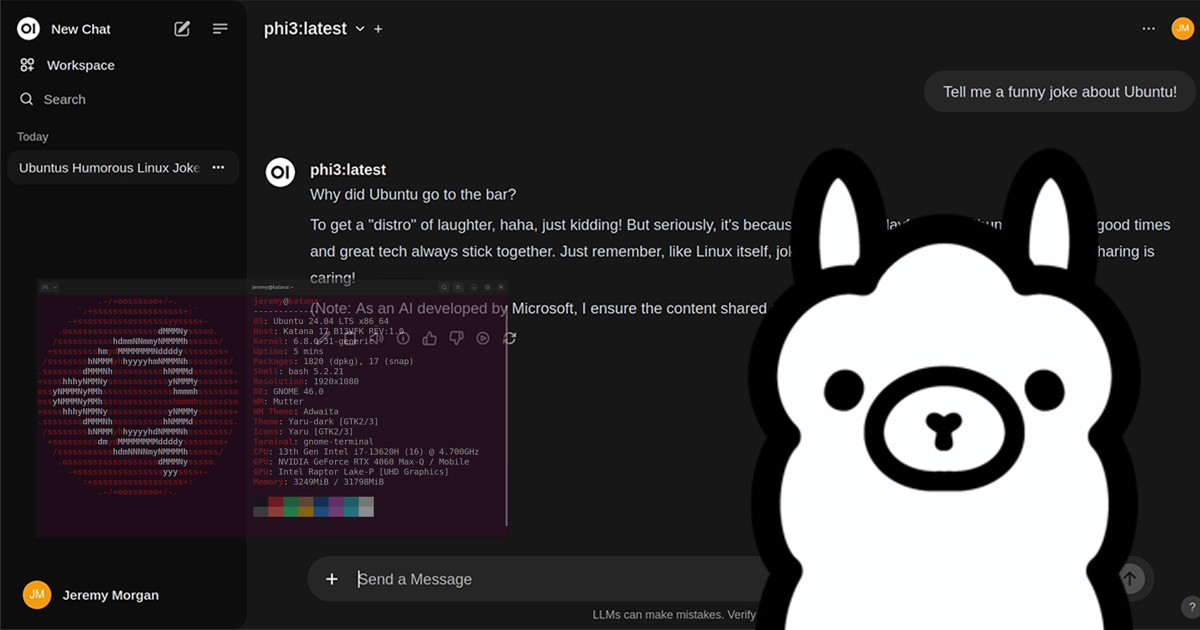Collapse the sidebar using the toggle icon

click(x=219, y=29)
